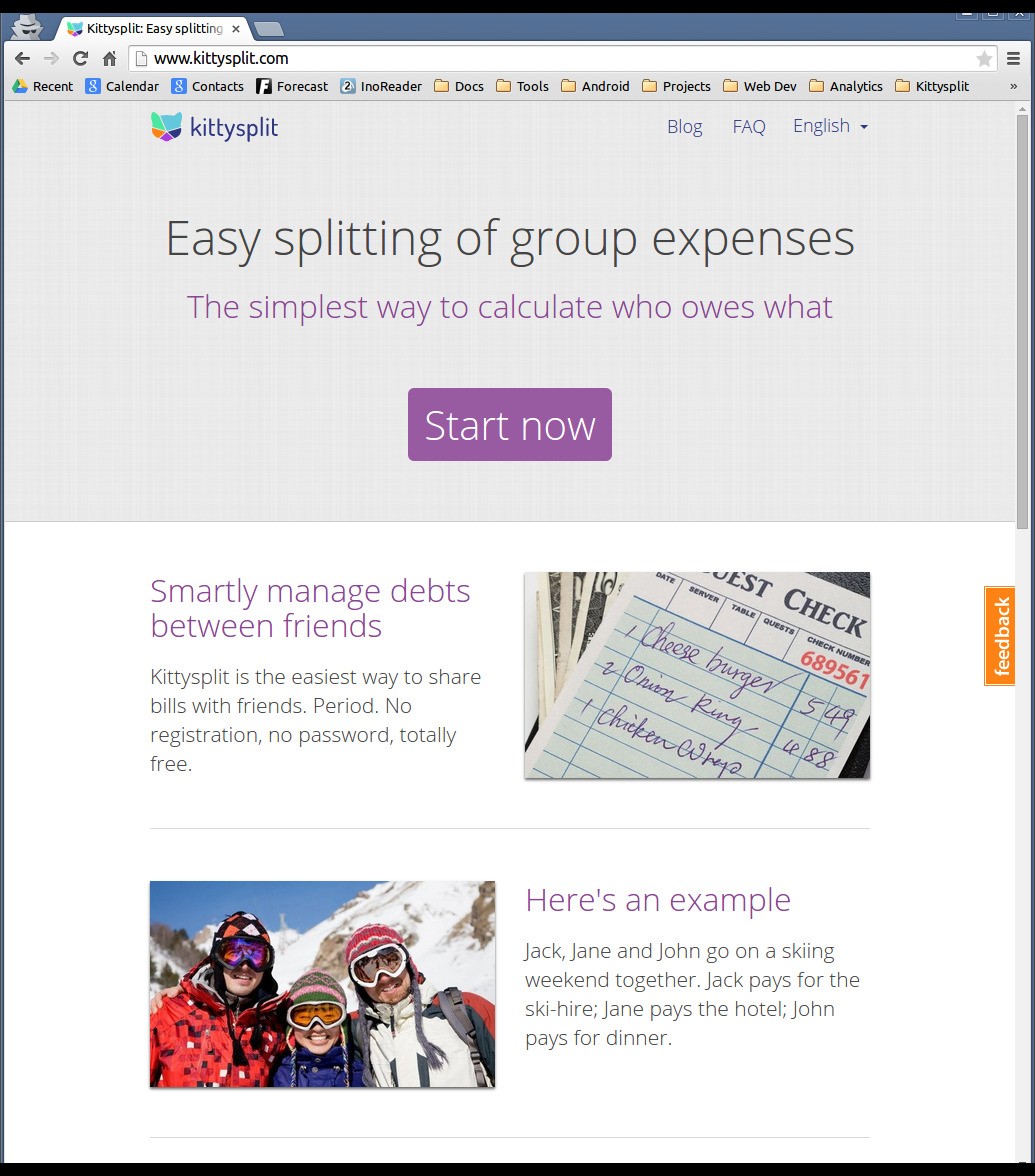Open the orange feedback side tab
This screenshot has height=1176, width=1035.
(x=1000, y=636)
